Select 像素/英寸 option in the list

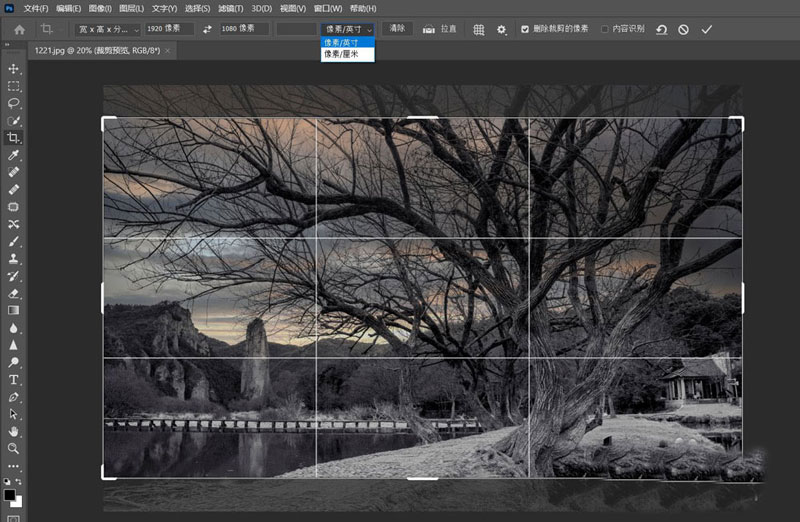point(341,42)
